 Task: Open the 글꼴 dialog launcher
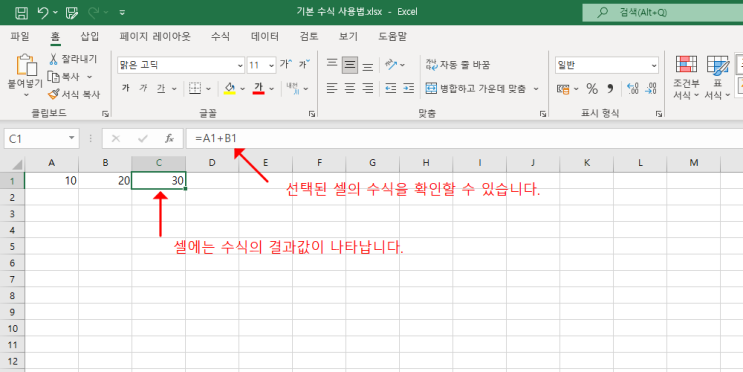coord(312,114)
